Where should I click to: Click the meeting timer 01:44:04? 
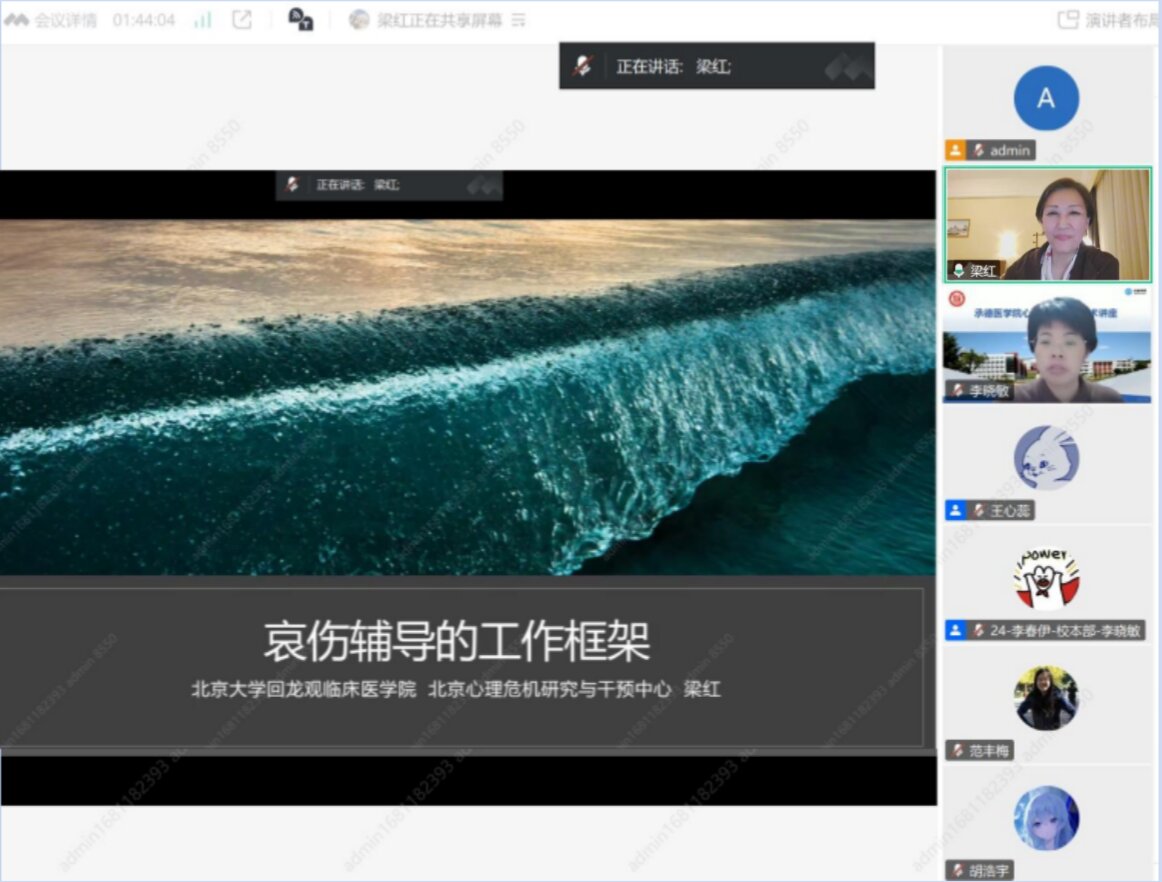click(144, 20)
